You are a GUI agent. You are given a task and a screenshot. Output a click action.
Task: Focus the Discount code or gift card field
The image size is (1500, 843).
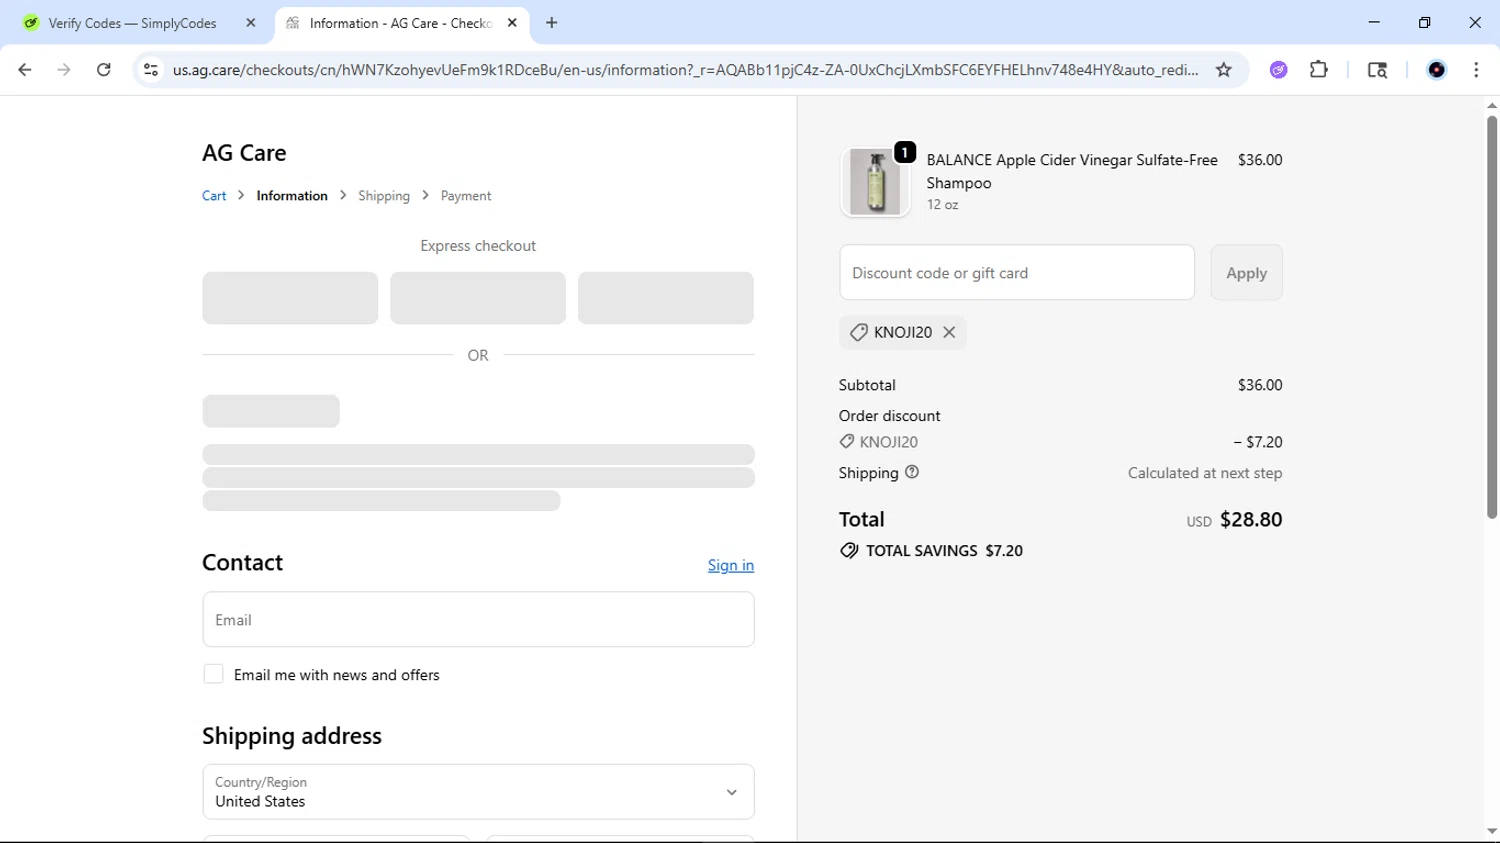pyautogui.click(x=1017, y=273)
